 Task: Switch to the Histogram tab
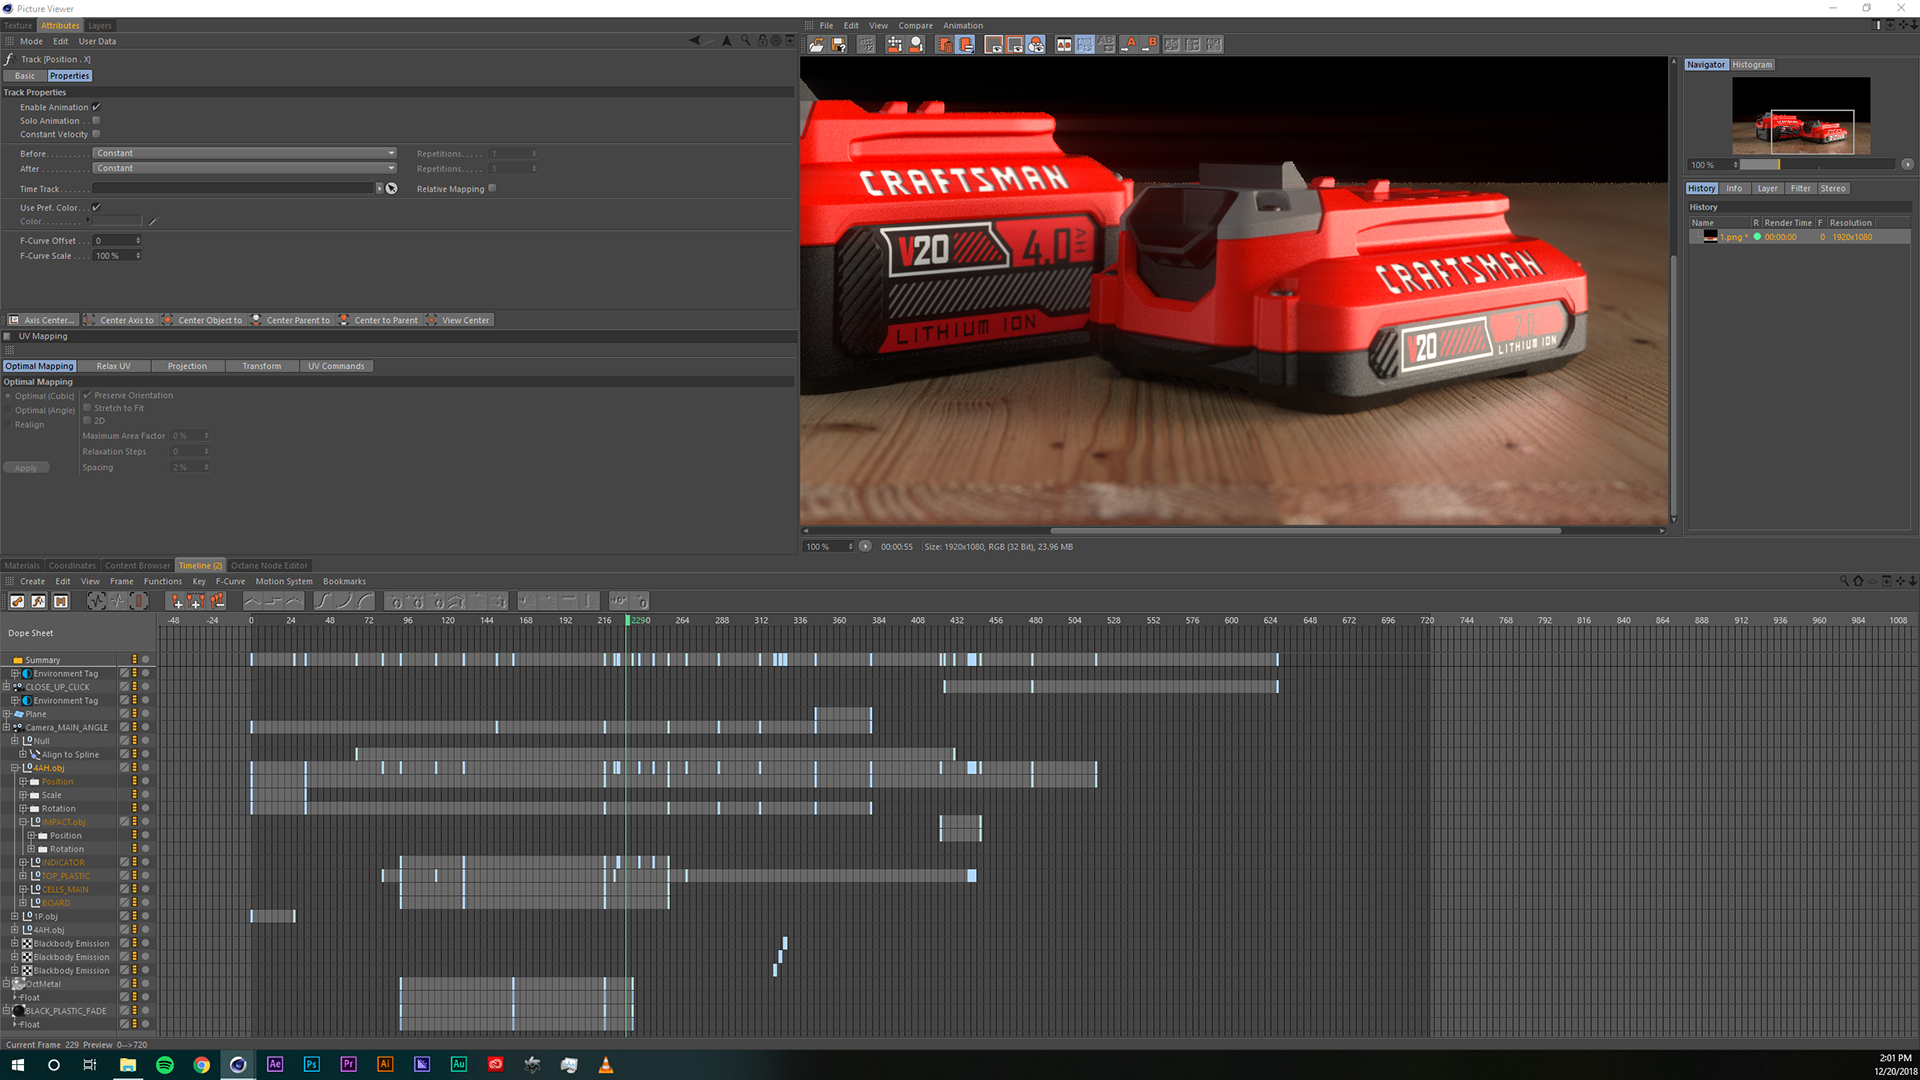[x=1752, y=65]
